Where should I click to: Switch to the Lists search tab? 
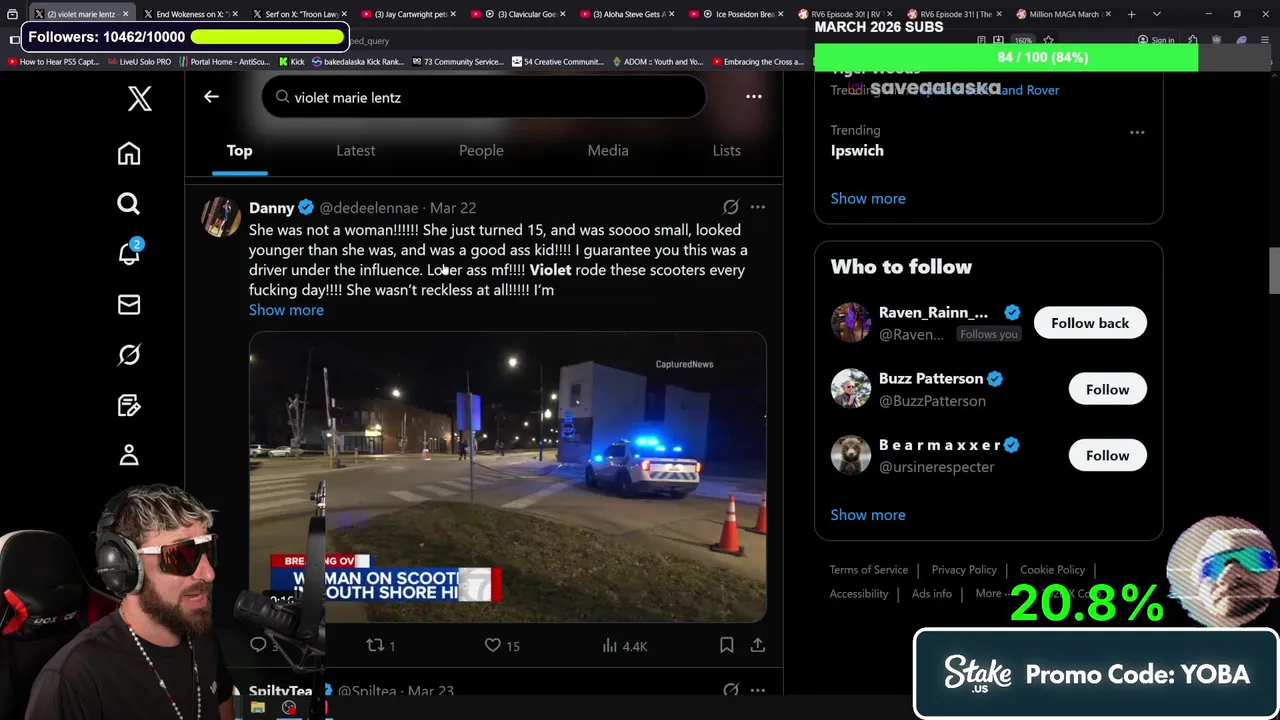pos(727,151)
